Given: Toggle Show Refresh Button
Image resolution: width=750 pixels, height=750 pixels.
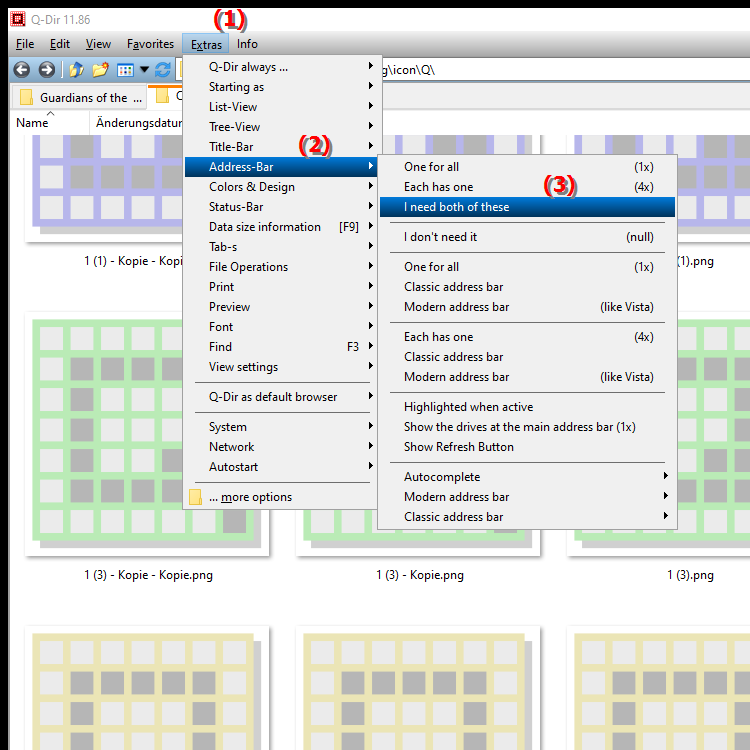Looking at the screenshot, I should [527, 447].
